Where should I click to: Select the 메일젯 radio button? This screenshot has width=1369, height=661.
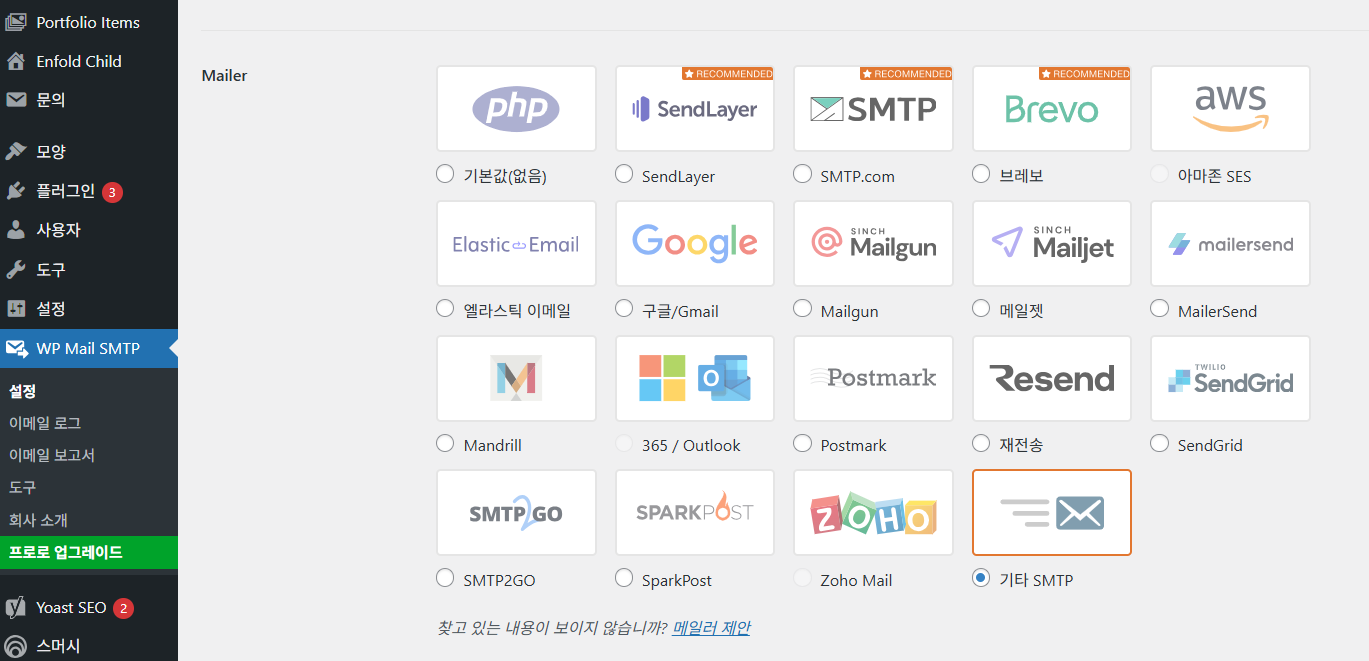(x=981, y=309)
